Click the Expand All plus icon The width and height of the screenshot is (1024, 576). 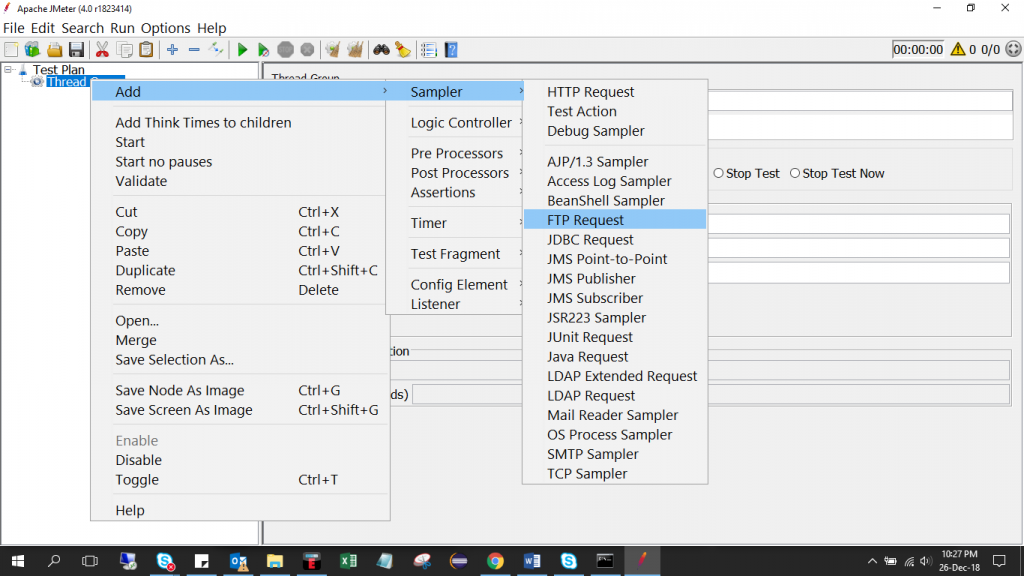coord(172,50)
